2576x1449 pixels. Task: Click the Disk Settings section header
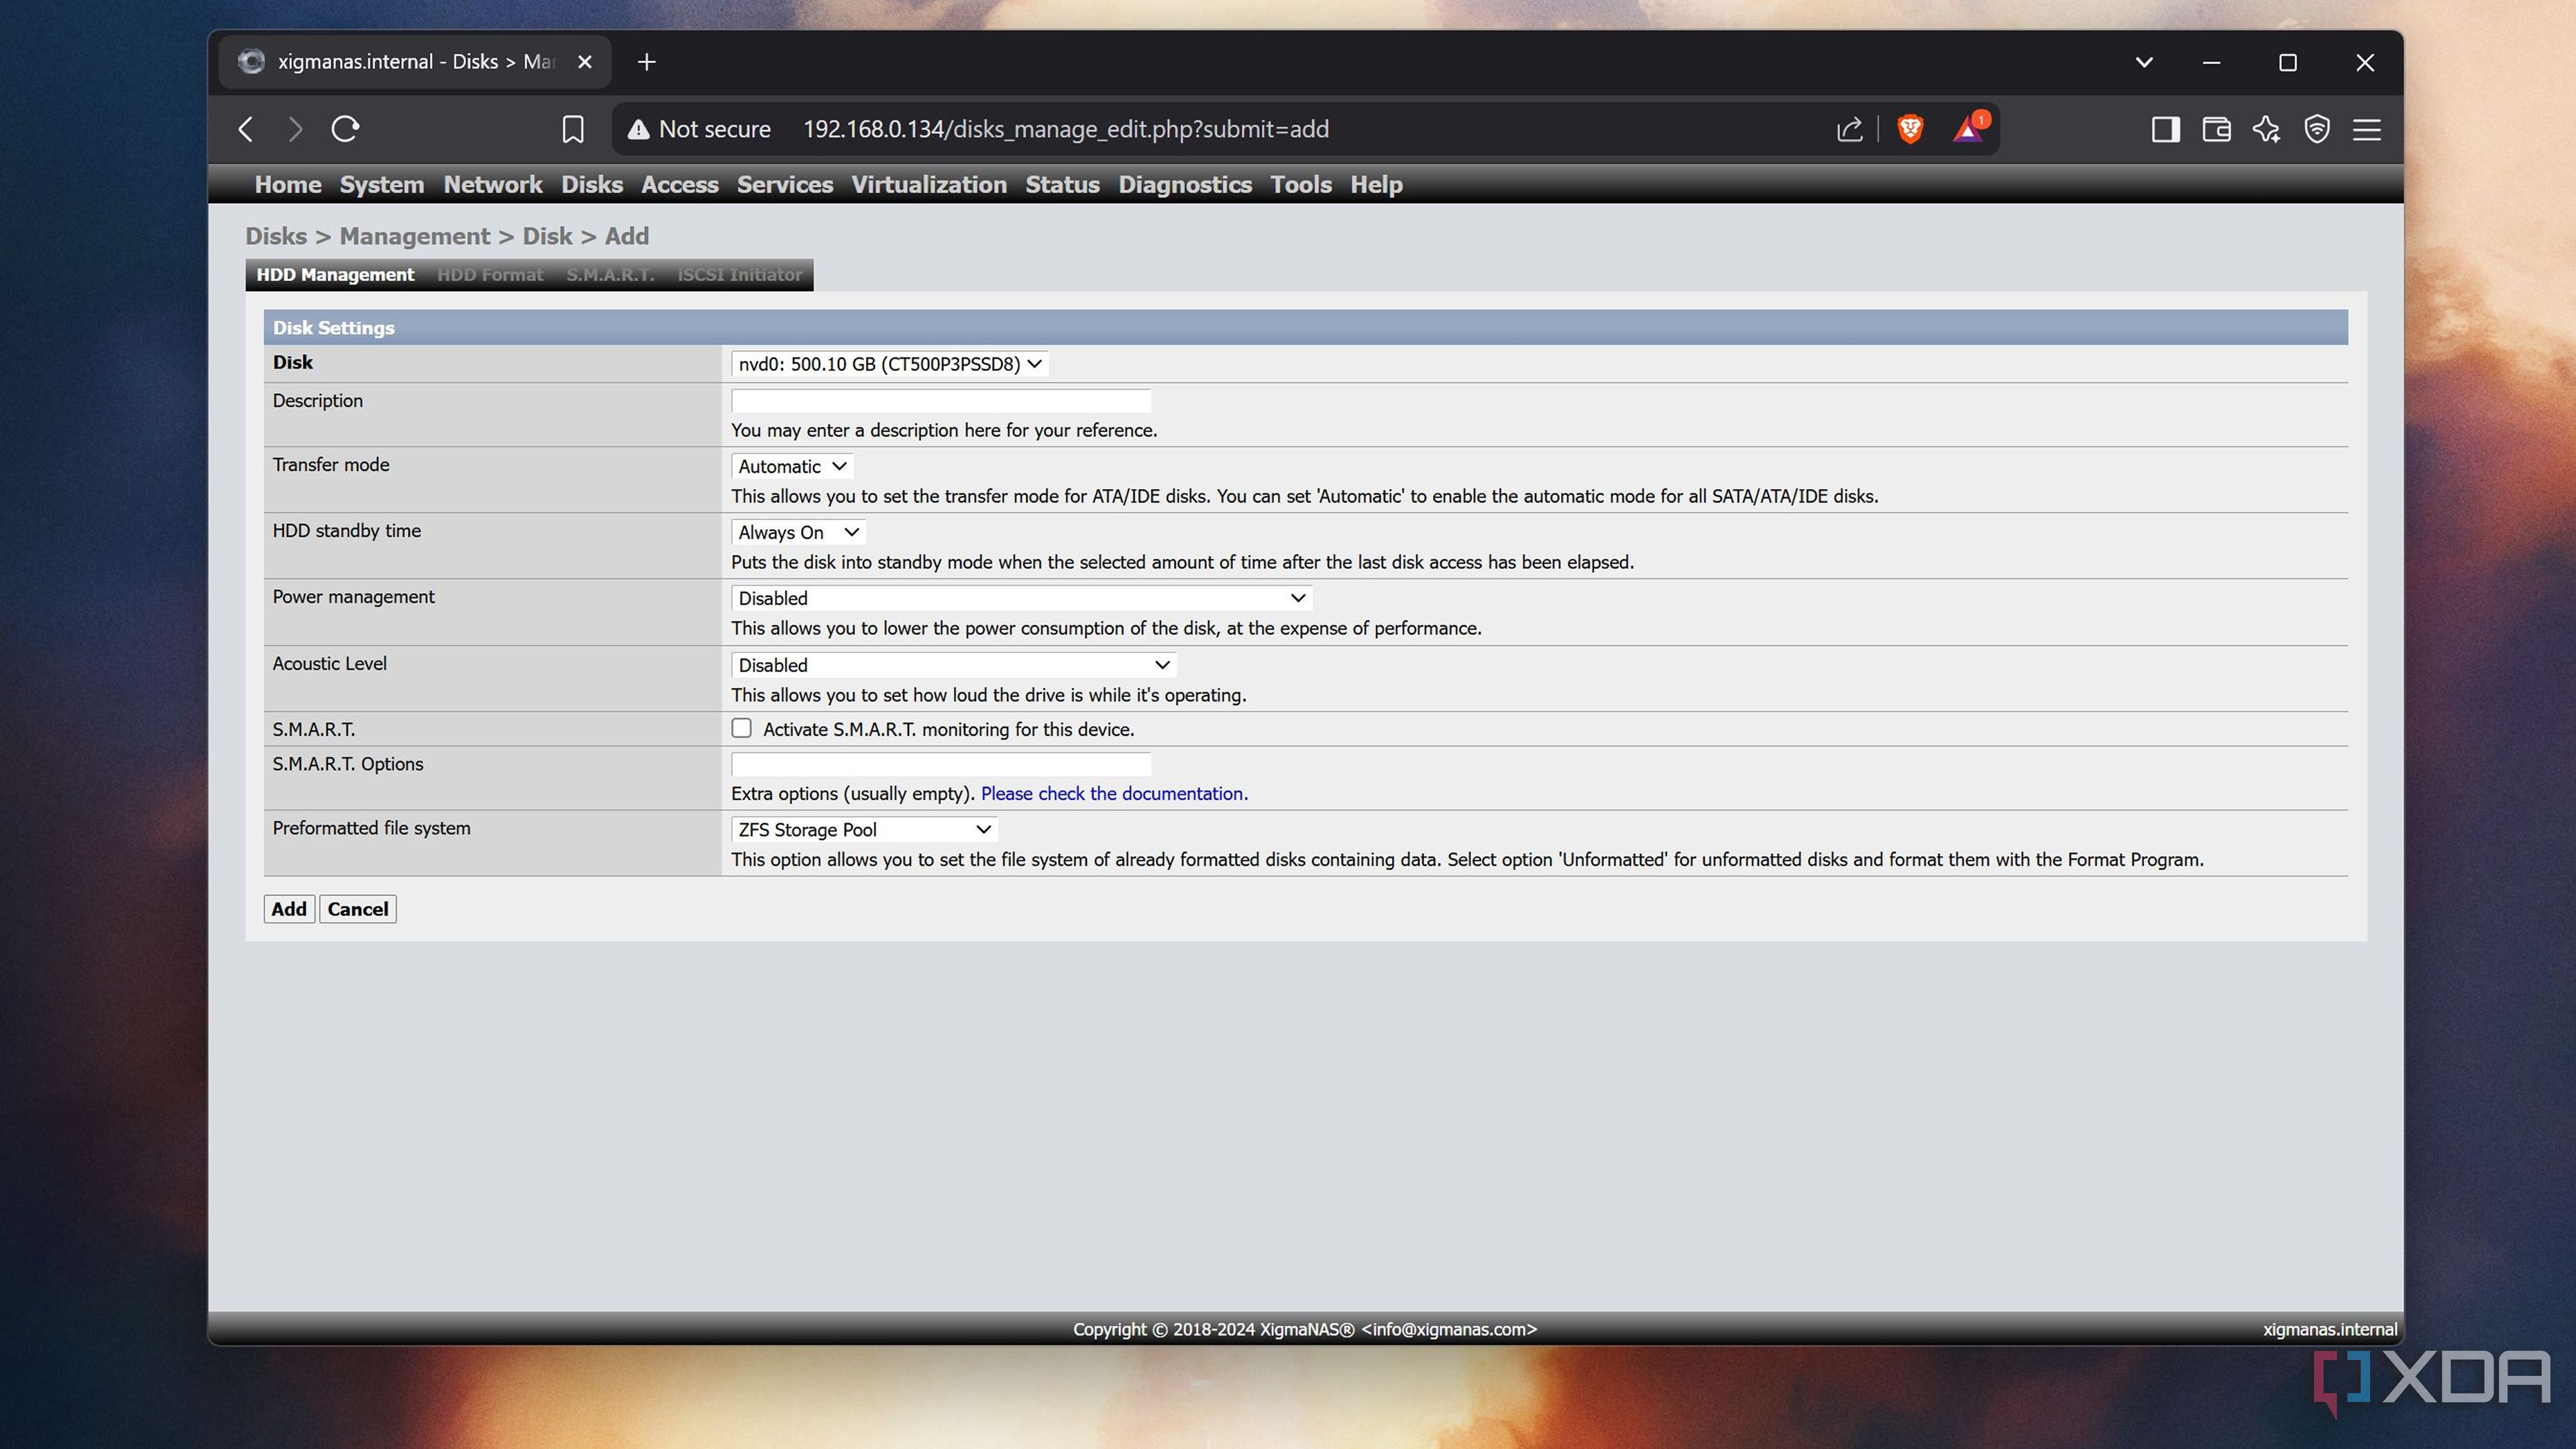[1305, 327]
